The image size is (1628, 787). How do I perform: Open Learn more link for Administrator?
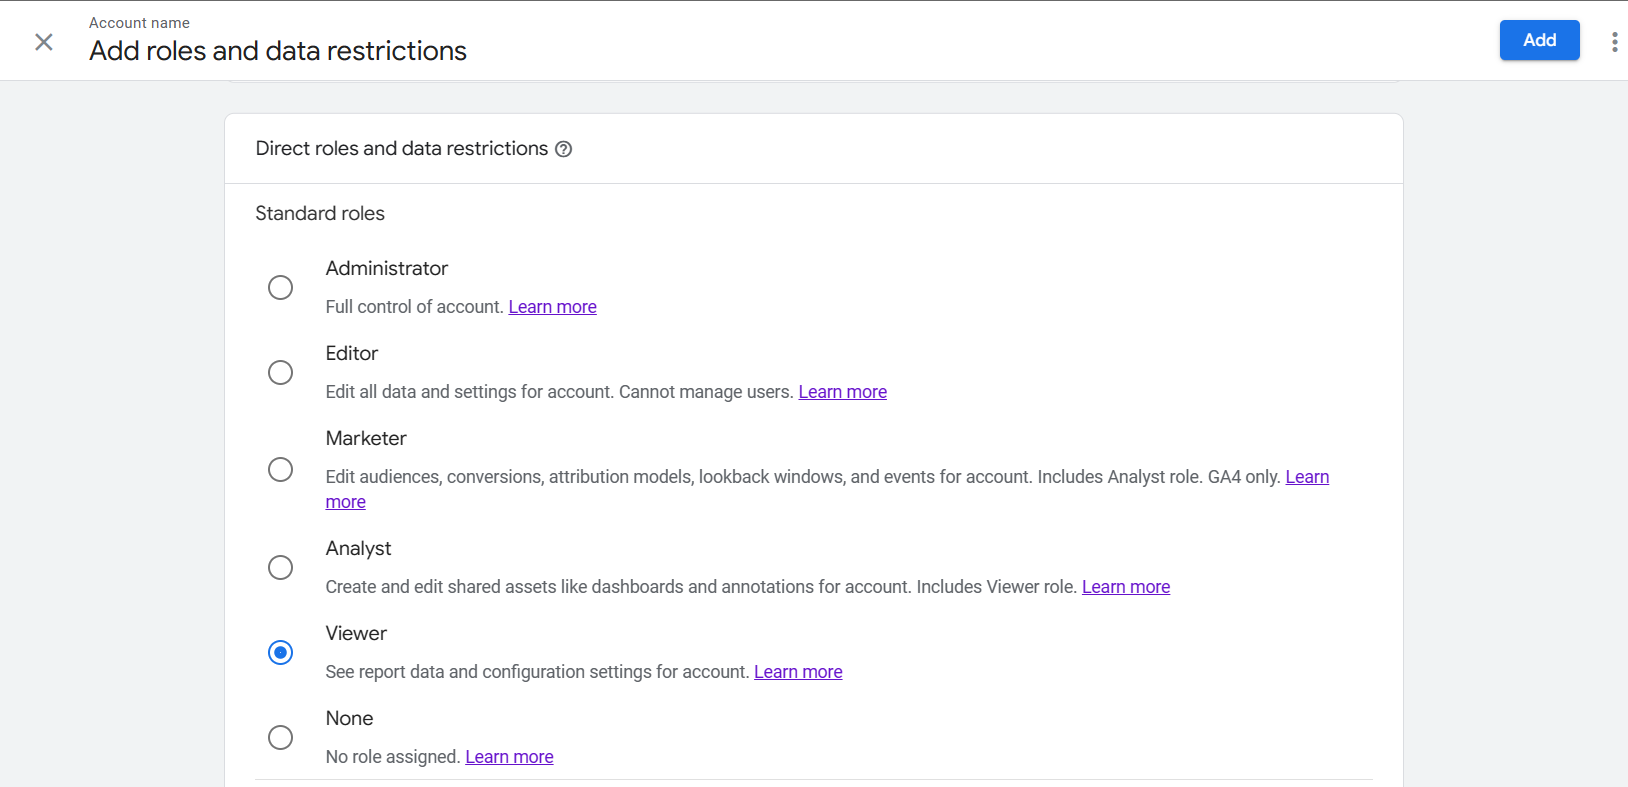pos(552,307)
